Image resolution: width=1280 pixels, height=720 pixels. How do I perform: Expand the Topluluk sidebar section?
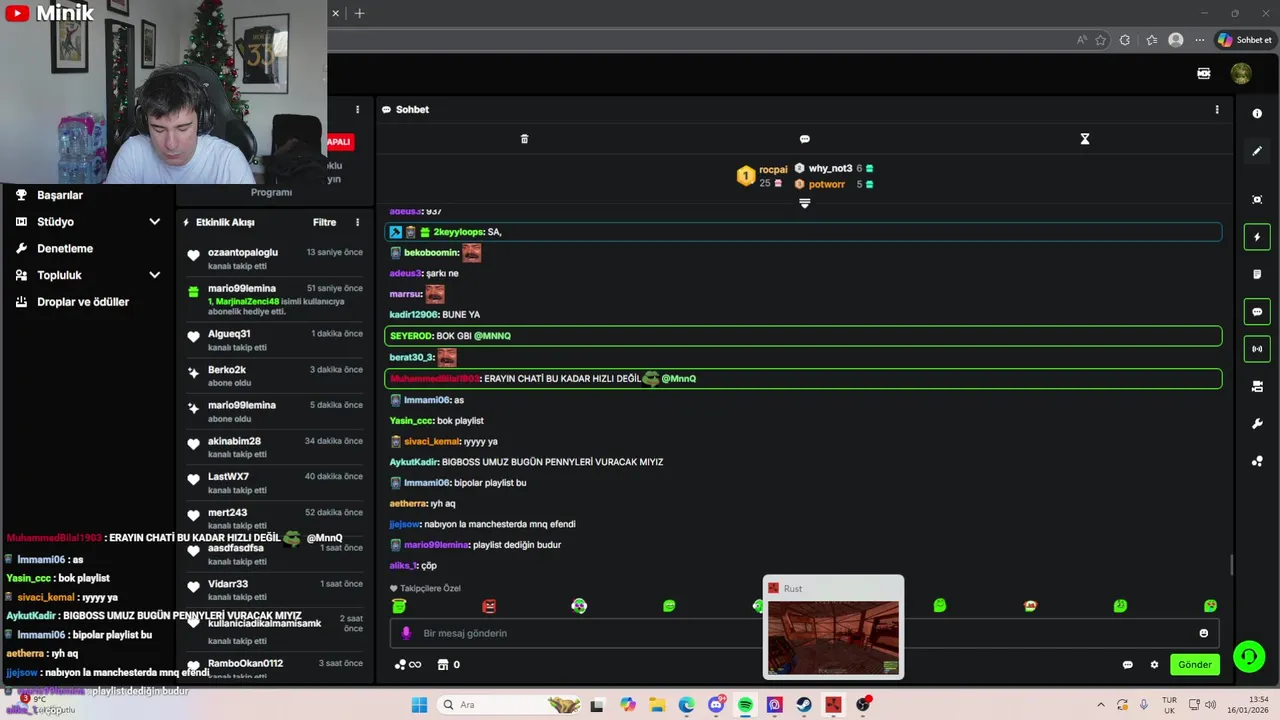click(x=154, y=275)
